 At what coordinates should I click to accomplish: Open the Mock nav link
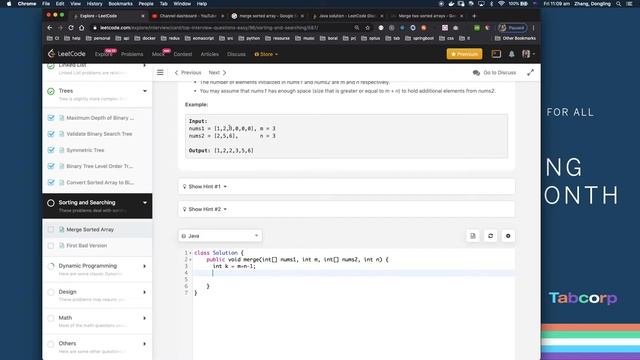click(x=158, y=54)
